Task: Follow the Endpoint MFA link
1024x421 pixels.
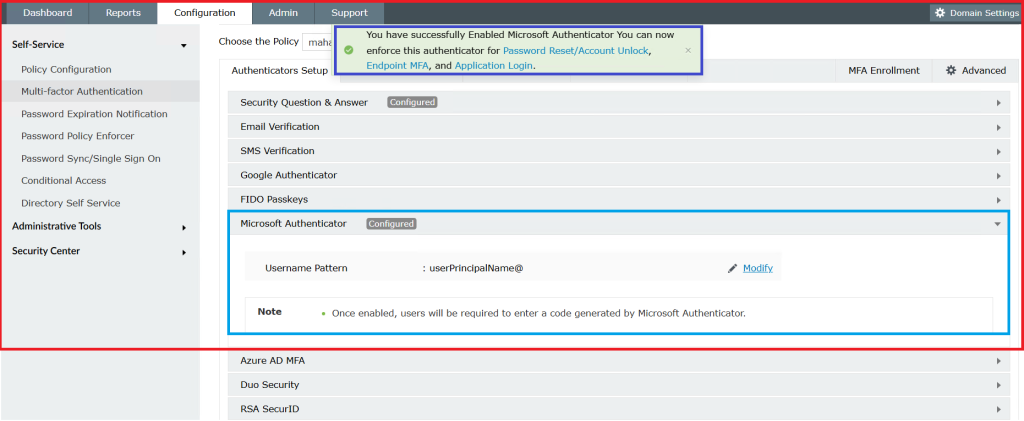Action: pos(398,65)
